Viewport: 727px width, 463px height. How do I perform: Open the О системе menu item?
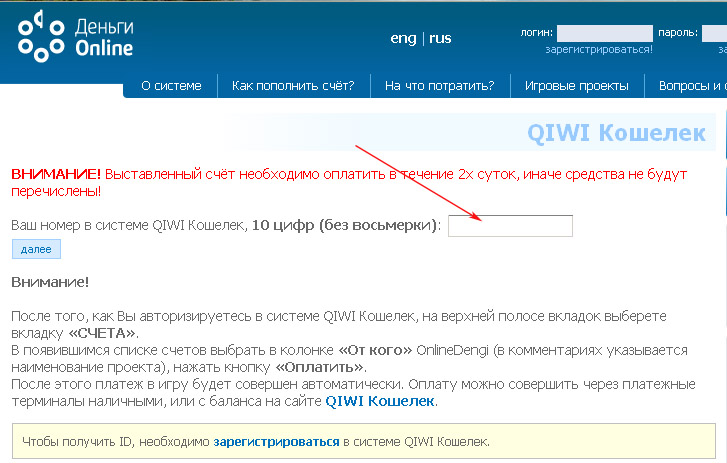(x=171, y=86)
